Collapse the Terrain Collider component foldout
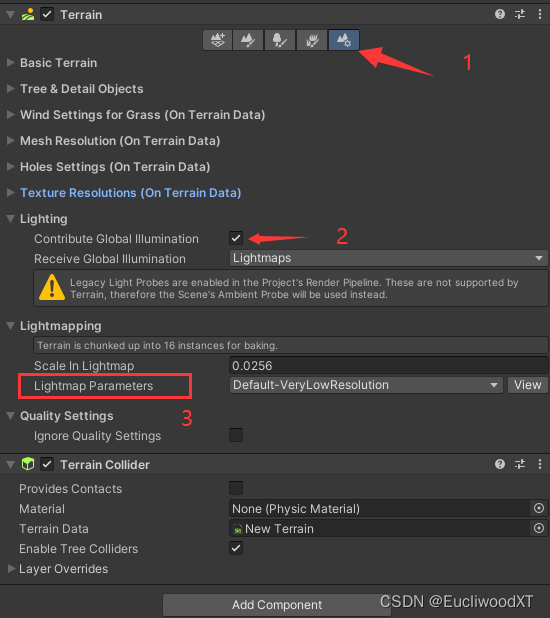Viewport: 550px width, 618px height. pyautogui.click(x=11, y=465)
